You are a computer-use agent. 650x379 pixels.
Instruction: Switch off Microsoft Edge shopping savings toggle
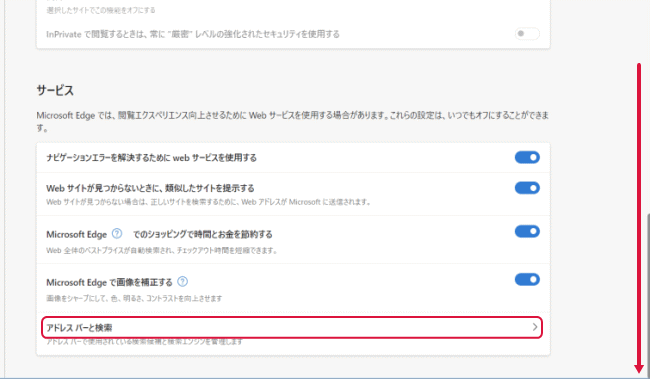(x=527, y=231)
